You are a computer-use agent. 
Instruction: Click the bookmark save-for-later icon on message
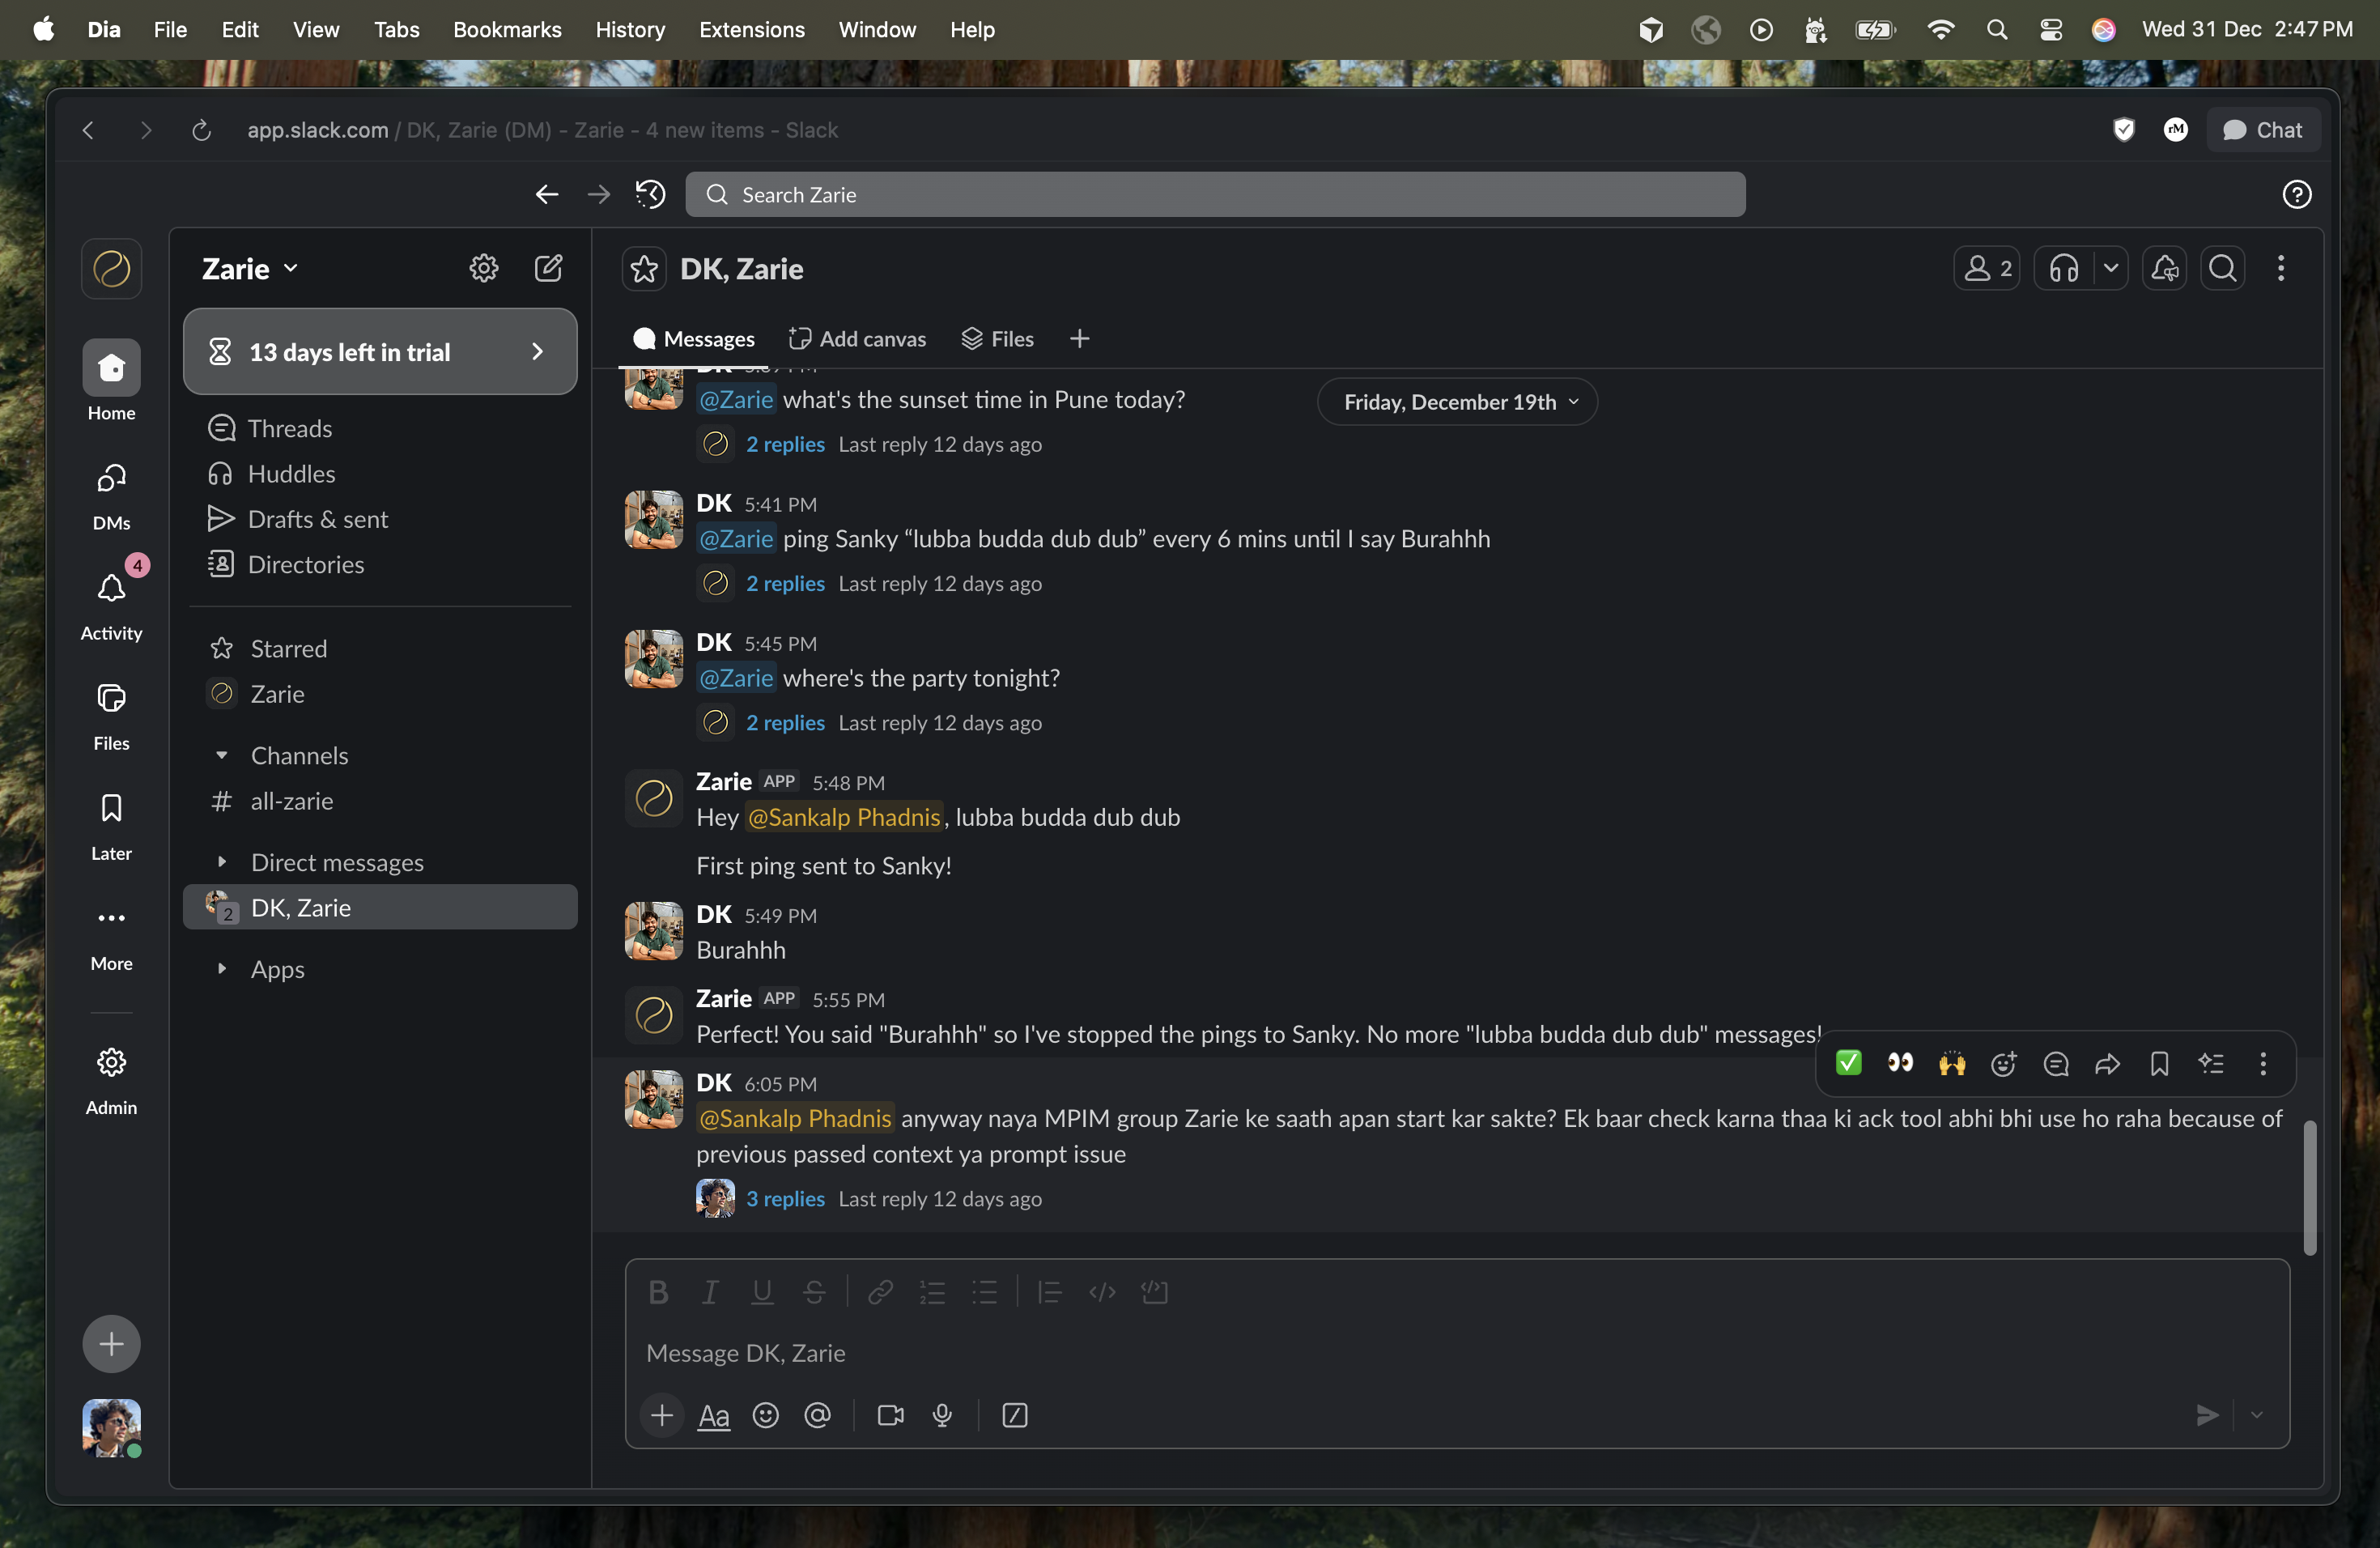coord(2159,1064)
